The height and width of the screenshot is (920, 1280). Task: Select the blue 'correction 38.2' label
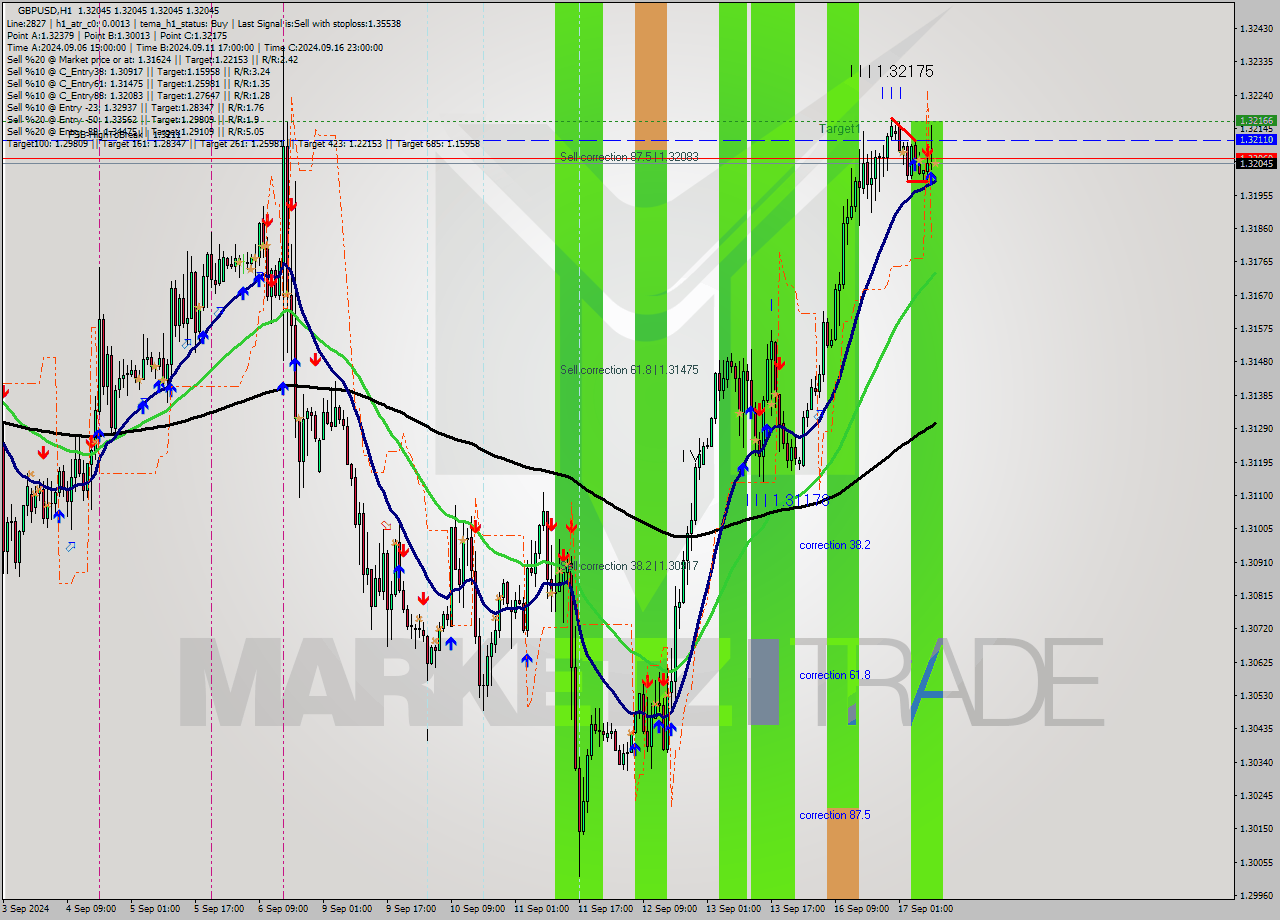(x=835, y=545)
